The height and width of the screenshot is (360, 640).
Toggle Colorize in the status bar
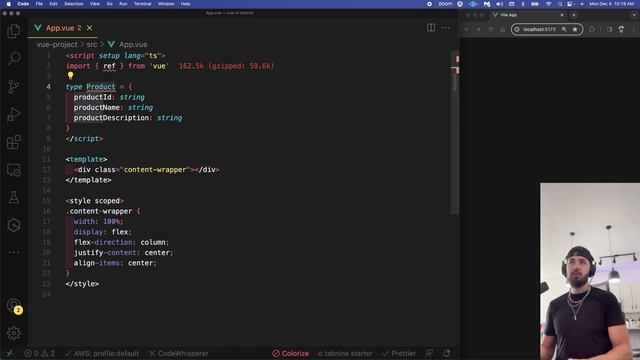pyautogui.click(x=291, y=353)
